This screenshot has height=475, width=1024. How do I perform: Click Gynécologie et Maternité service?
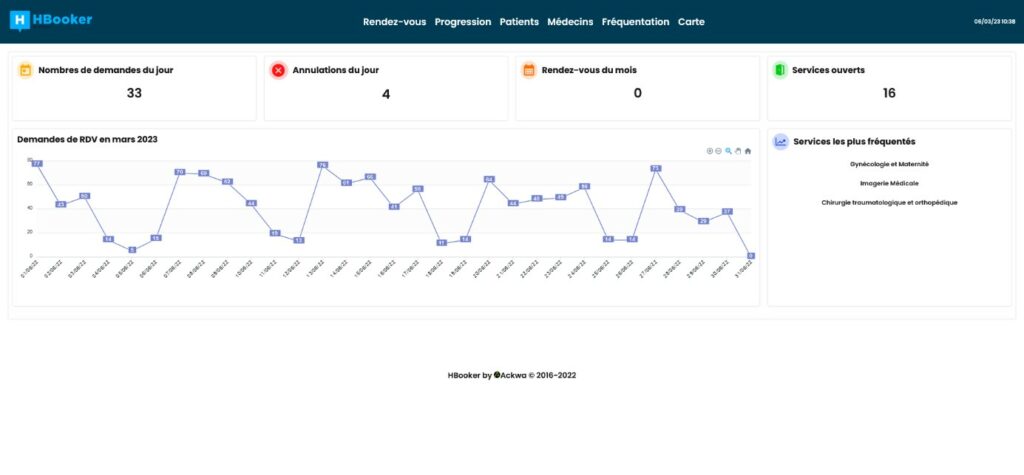pos(889,164)
